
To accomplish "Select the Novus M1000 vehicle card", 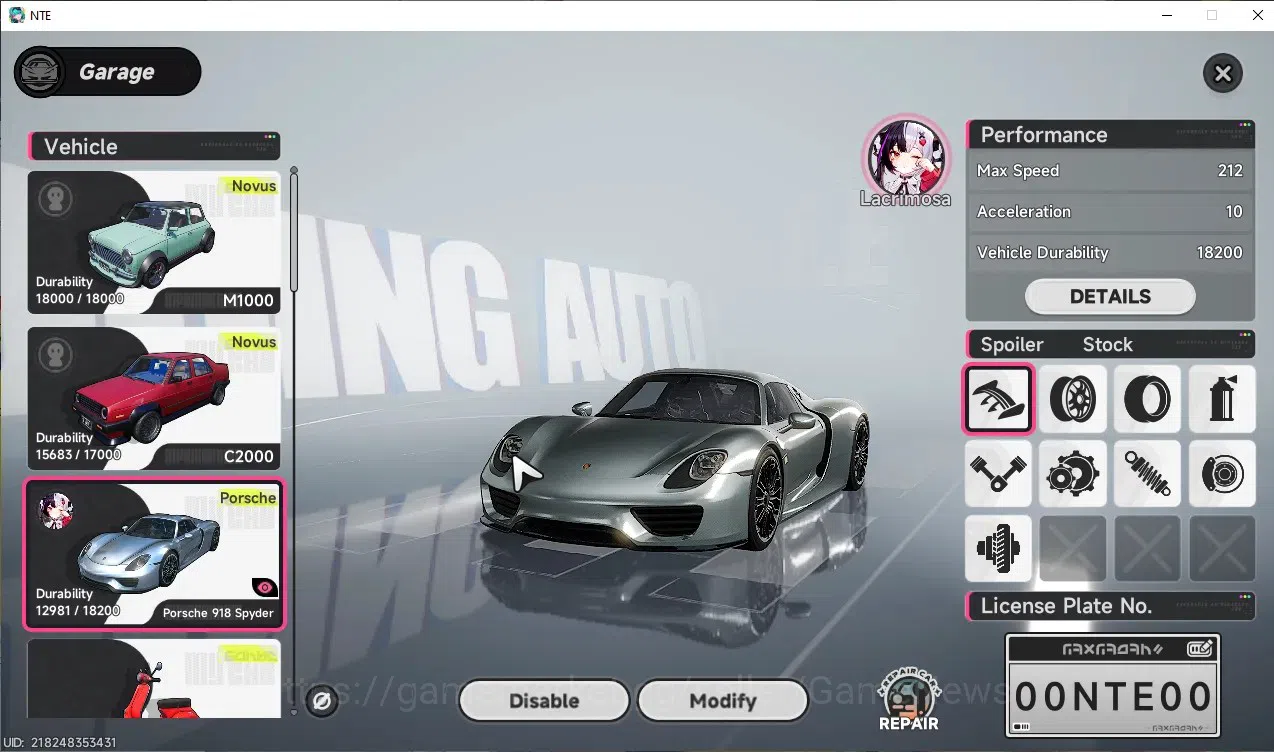I will click(x=153, y=243).
